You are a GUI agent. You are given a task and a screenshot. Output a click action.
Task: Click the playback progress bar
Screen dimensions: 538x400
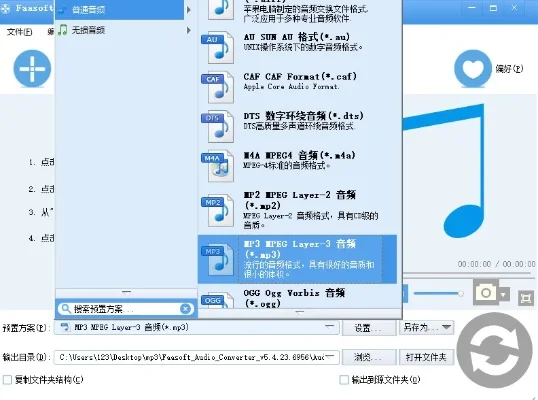(468, 273)
